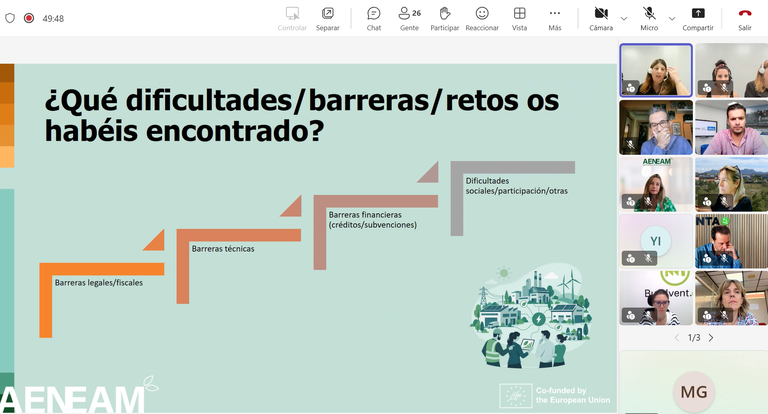Click the shield security icon
768x414 pixels.
click(x=10, y=18)
